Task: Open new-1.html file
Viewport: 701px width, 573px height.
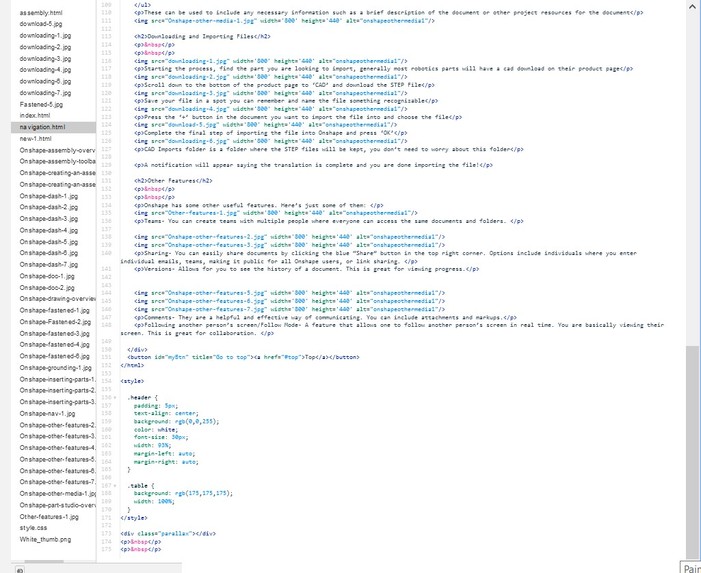Action: tap(35, 139)
